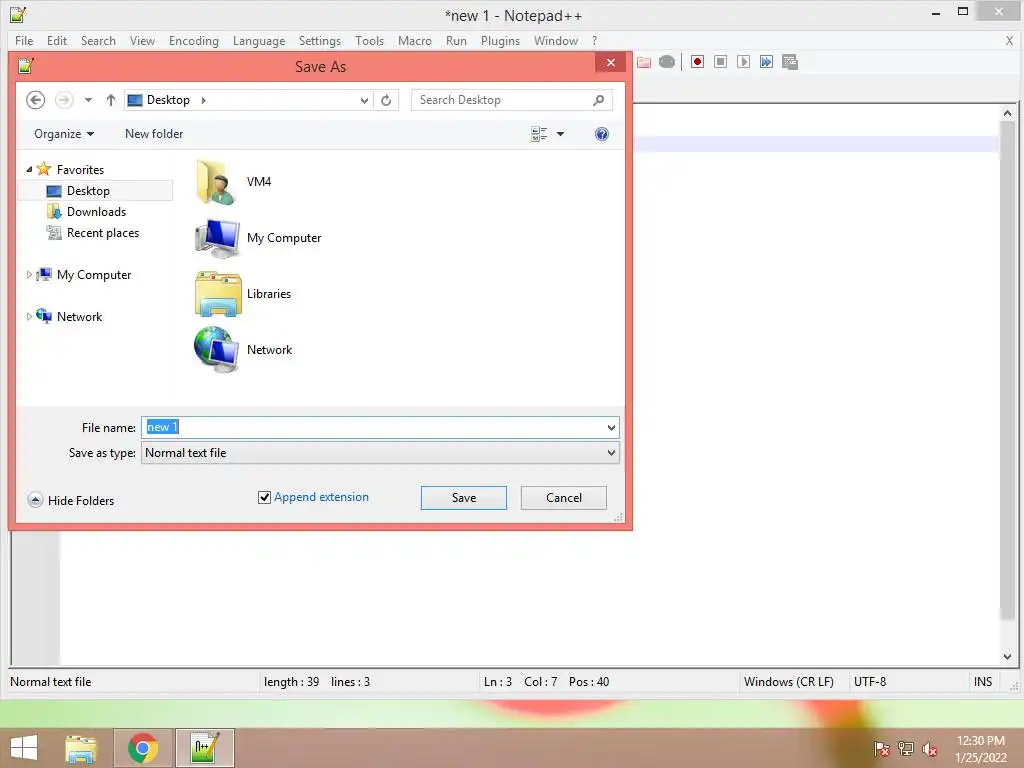The height and width of the screenshot is (768, 1024).
Task: Open the Edit menu
Action: (57, 40)
